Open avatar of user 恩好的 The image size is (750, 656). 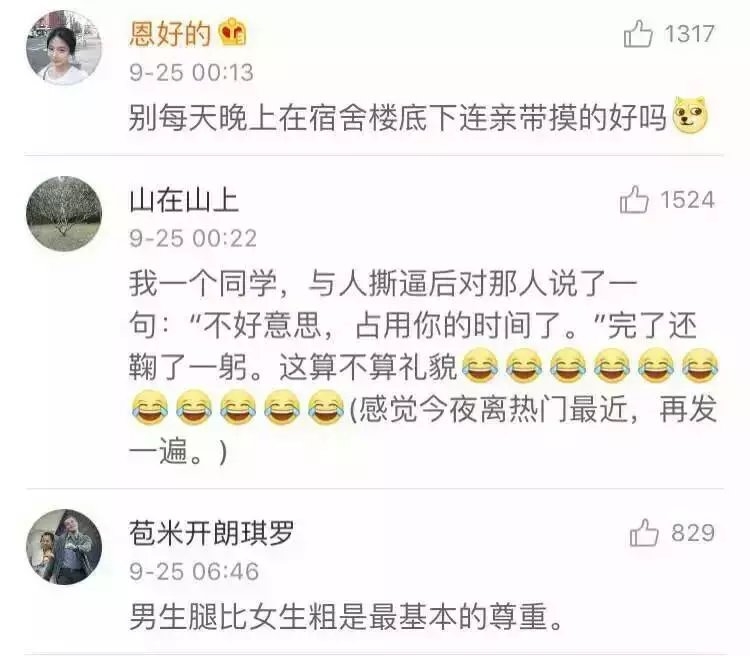click(64, 47)
